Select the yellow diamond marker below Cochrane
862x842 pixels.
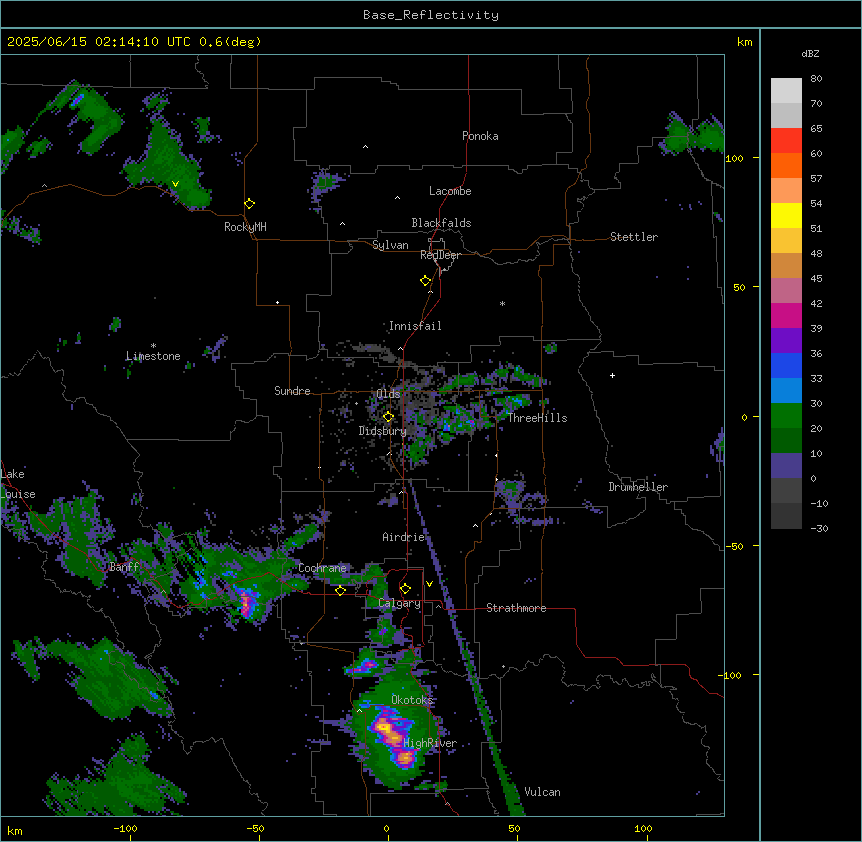tap(340, 590)
